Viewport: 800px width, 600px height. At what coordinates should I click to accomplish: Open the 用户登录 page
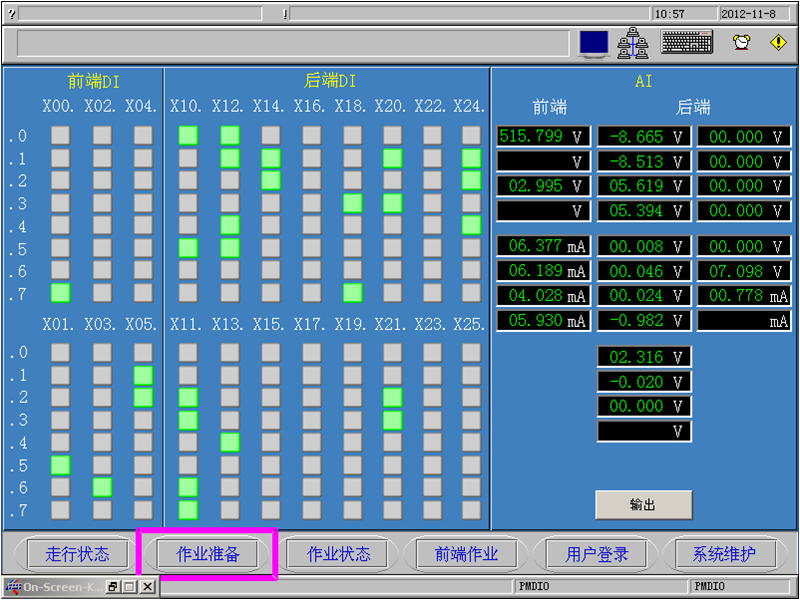(x=597, y=554)
